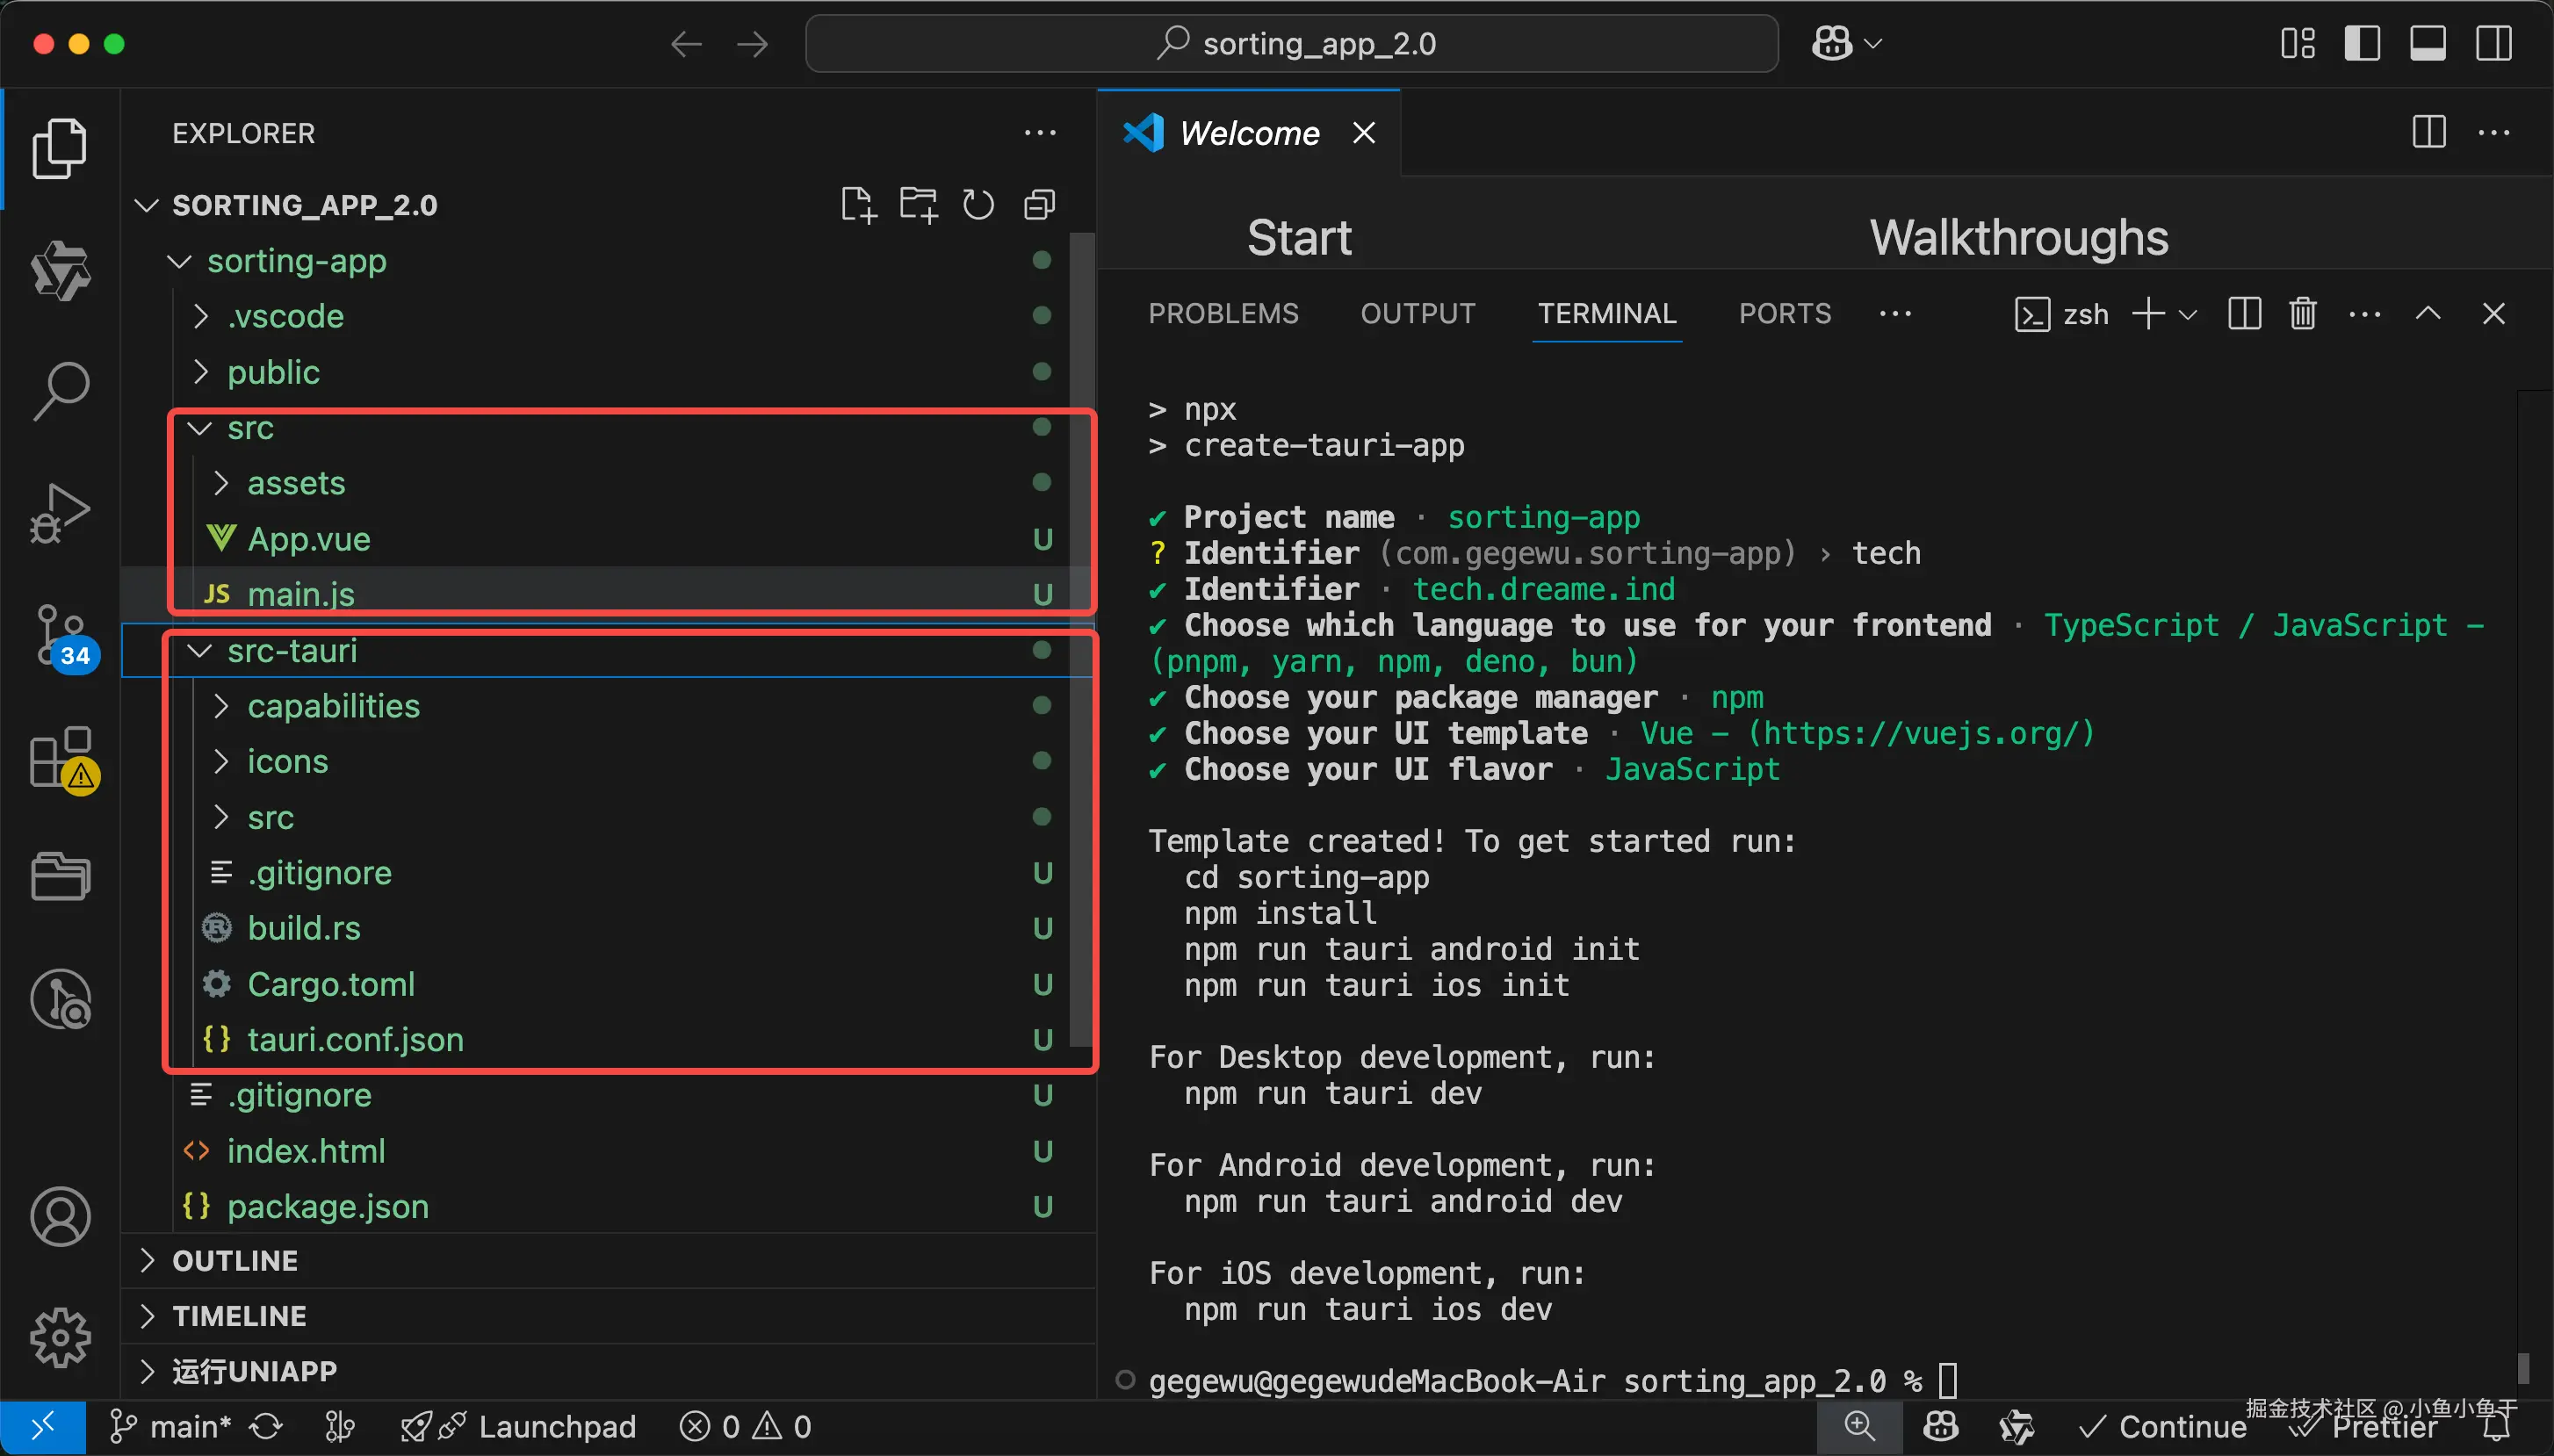
Task: Open the Search view in activity bar
Action: coord(60,391)
